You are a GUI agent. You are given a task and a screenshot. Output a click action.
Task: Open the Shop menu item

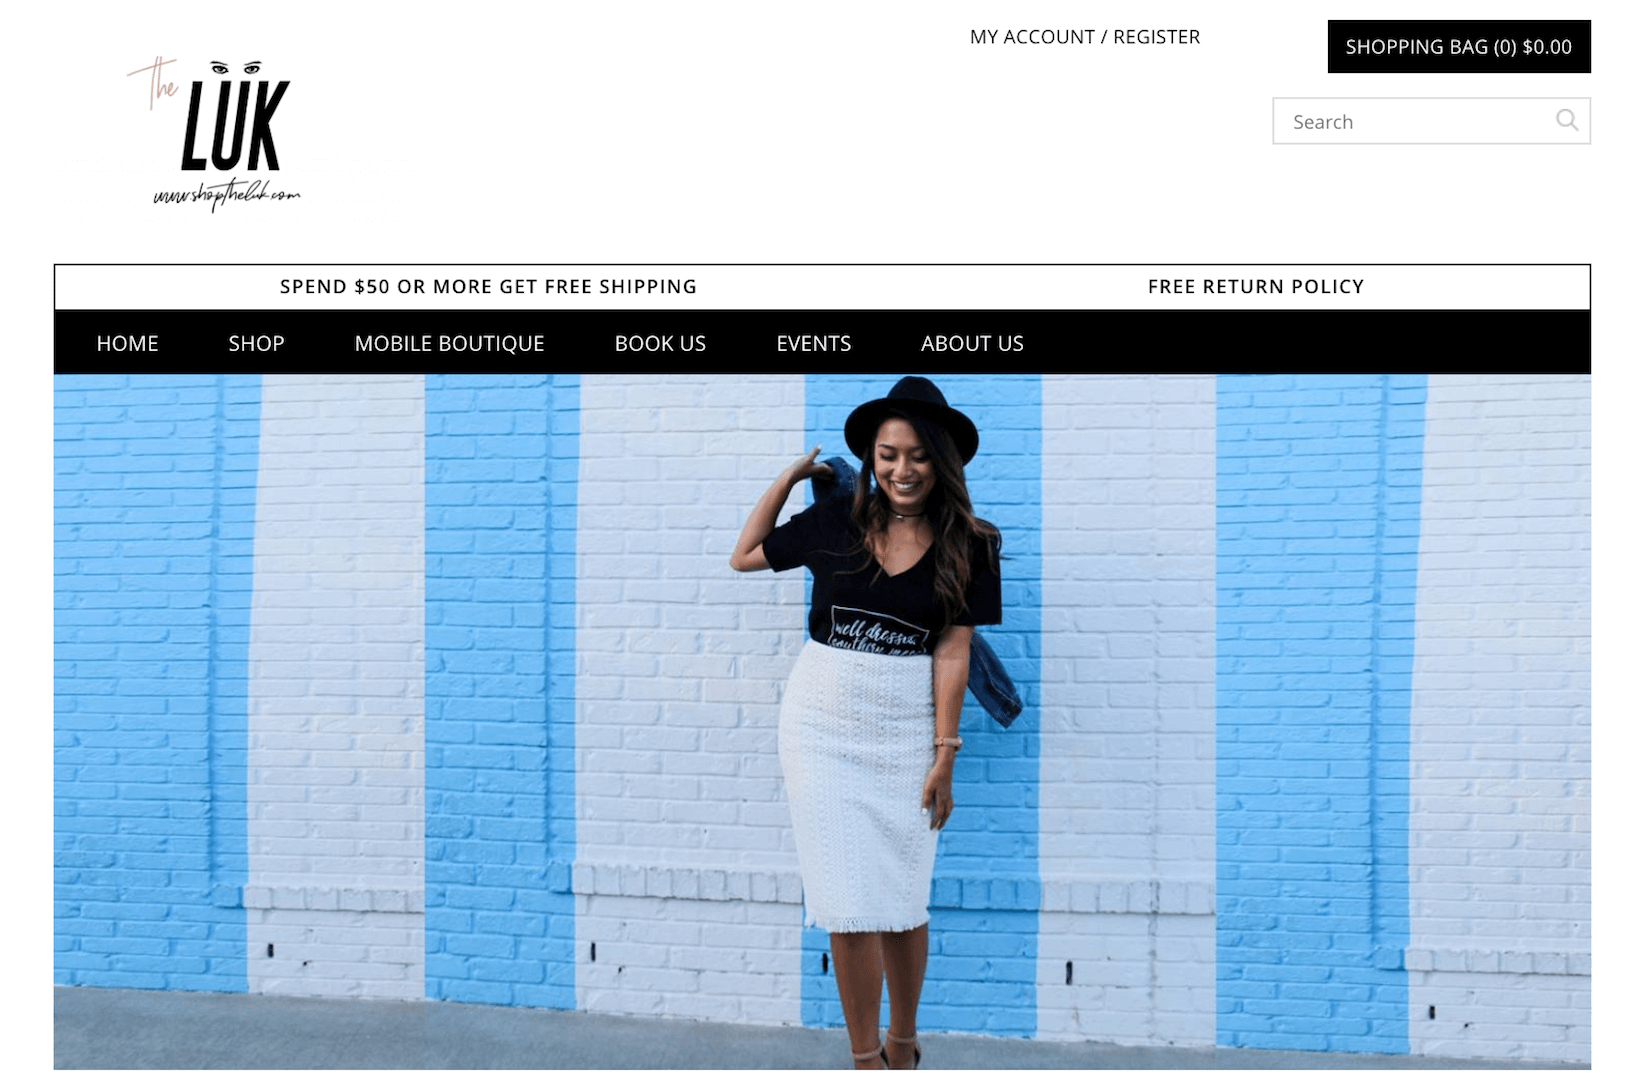pos(256,343)
